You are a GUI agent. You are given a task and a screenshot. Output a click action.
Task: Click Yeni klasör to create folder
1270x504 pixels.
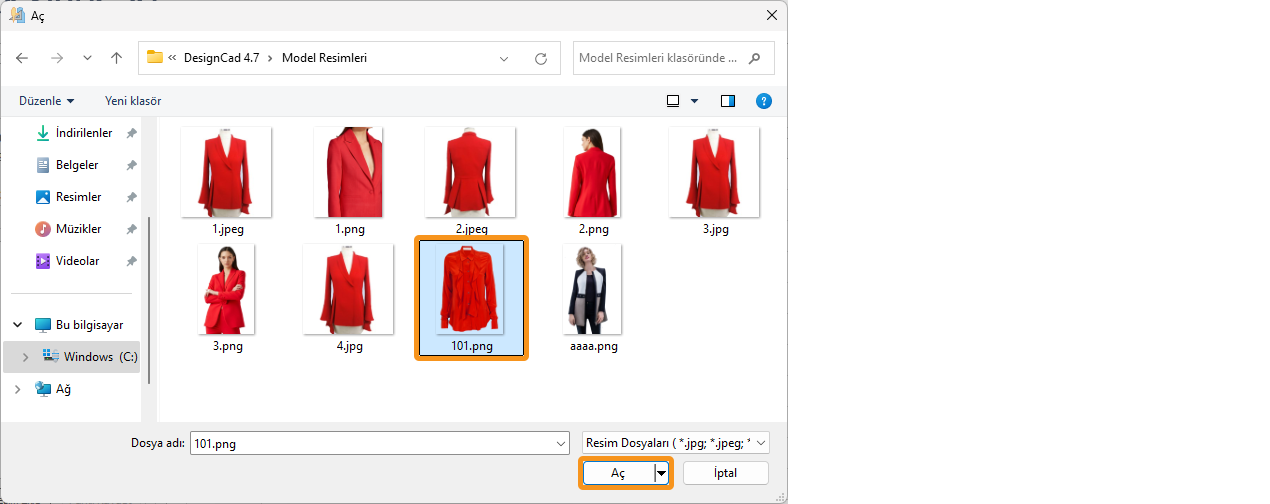tap(133, 101)
